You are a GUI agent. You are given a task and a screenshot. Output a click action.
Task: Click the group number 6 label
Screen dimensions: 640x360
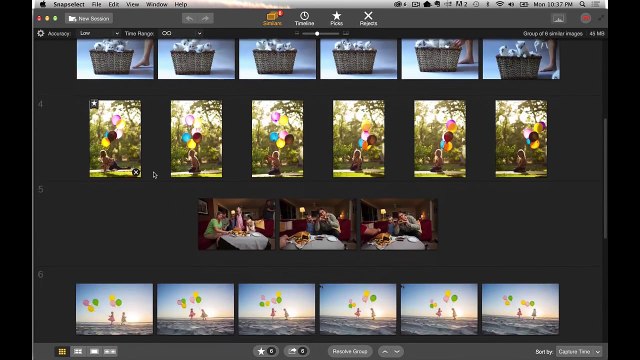(40, 274)
